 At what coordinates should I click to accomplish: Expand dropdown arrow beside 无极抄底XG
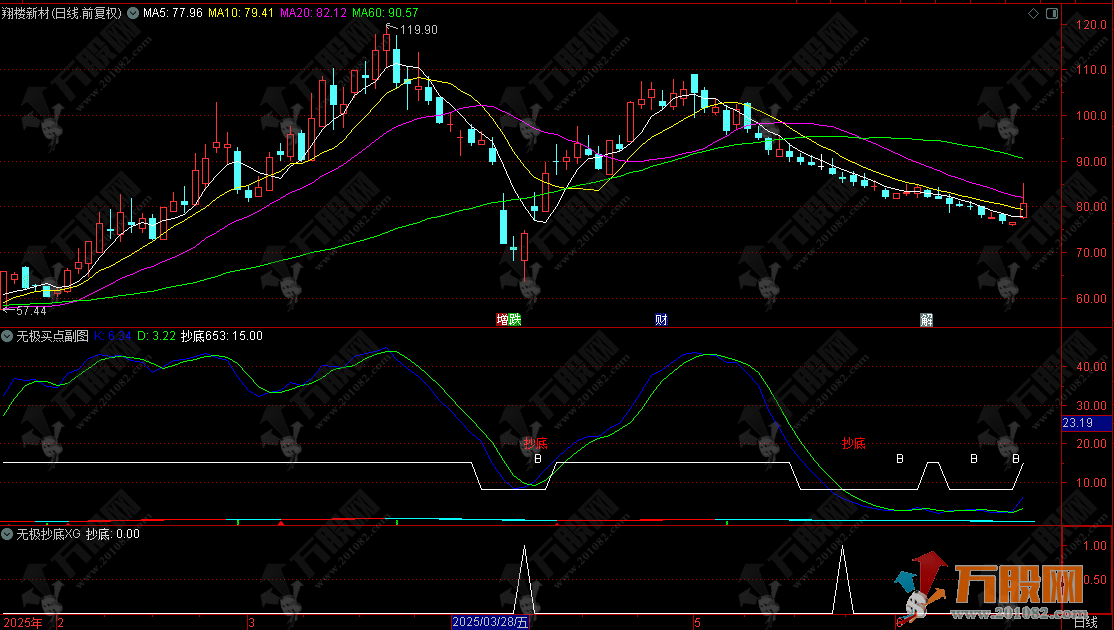click(8, 534)
